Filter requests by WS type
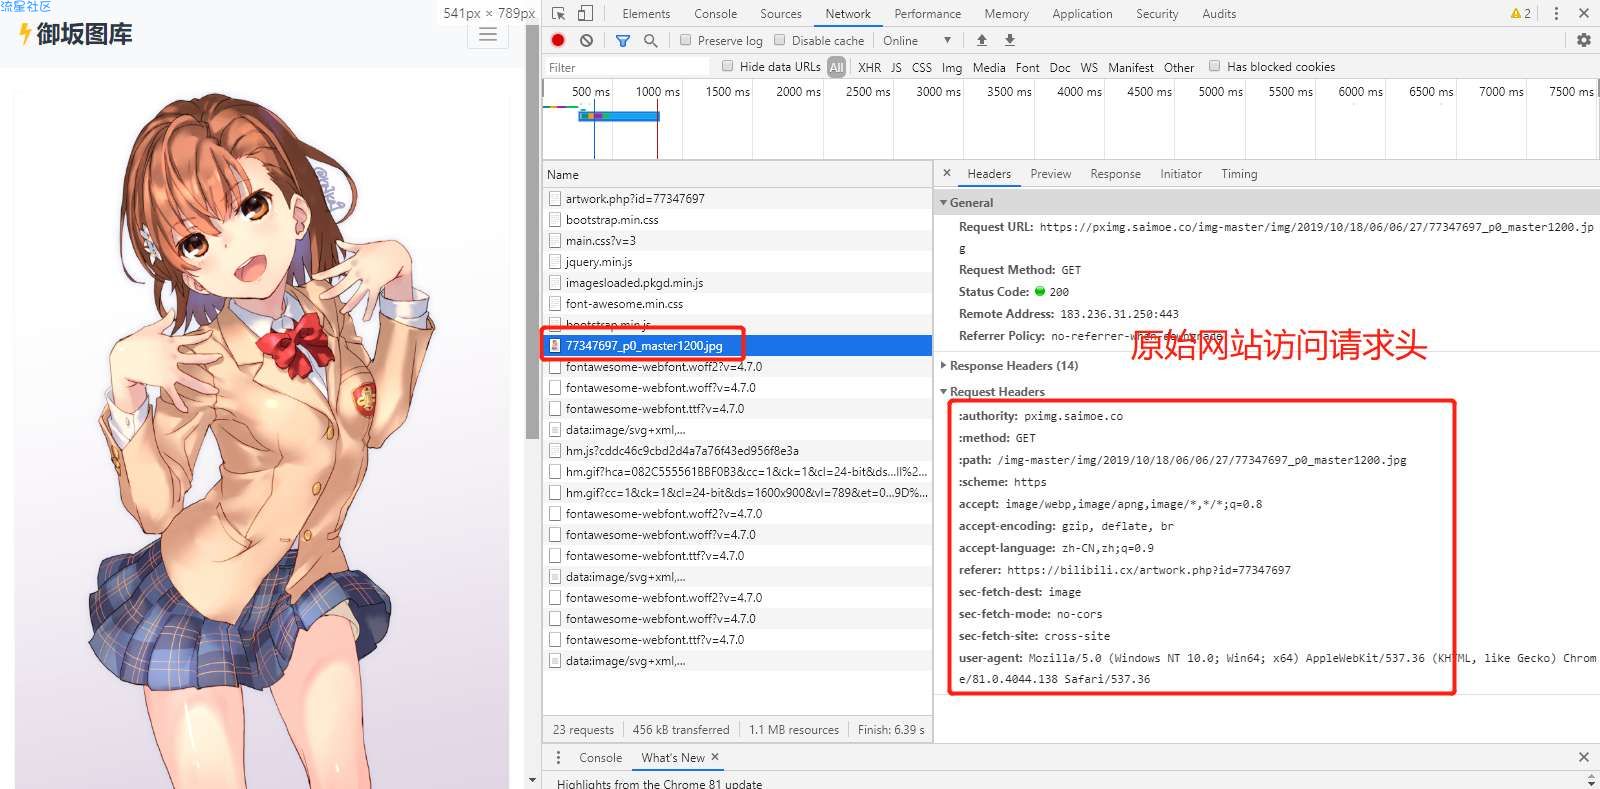The height and width of the screenshot is (789, 1600). [x=1089, y=67]
